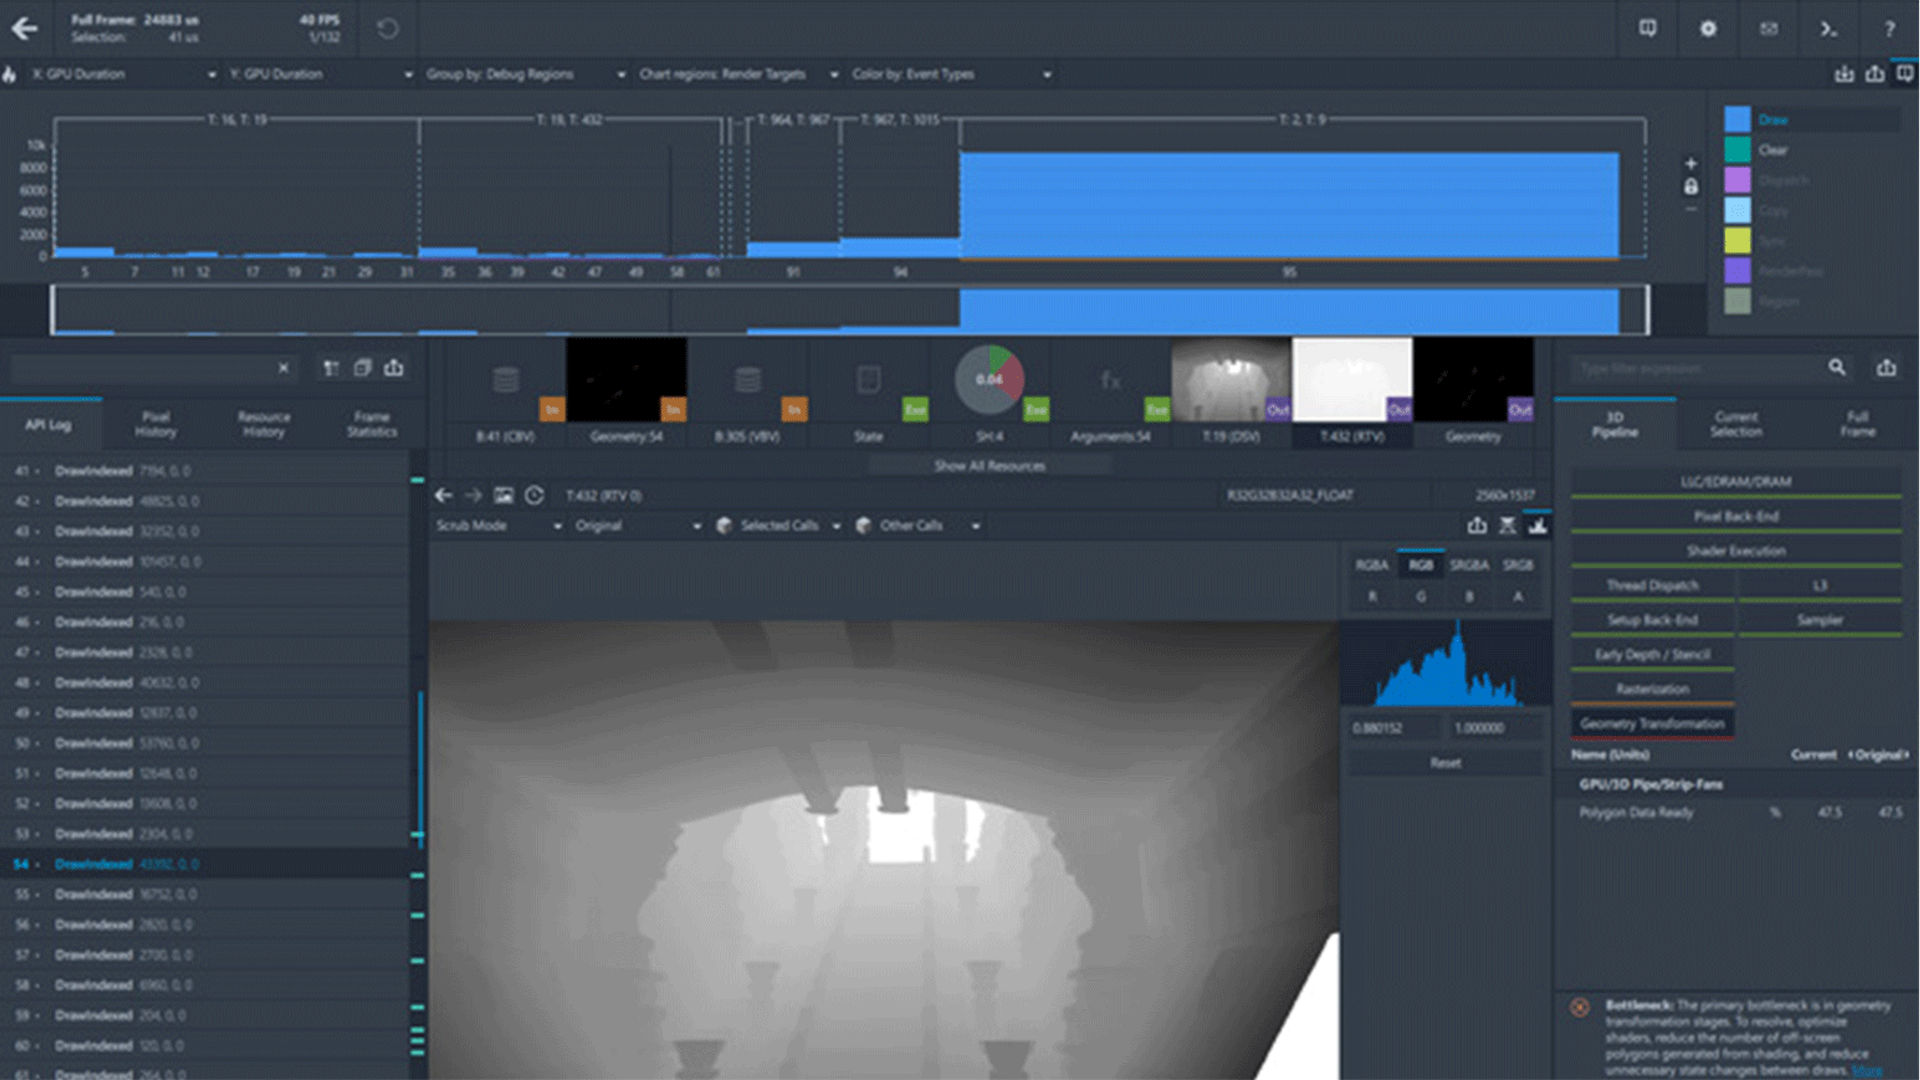
Task: Open the help question mark icon
Action: tap(1889, 28)
